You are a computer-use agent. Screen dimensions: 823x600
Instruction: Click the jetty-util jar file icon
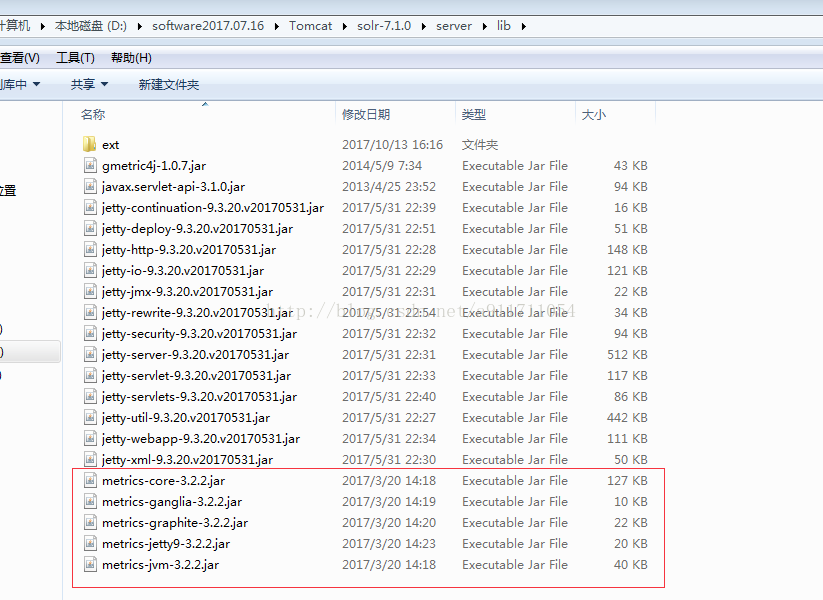coord(90,417)
